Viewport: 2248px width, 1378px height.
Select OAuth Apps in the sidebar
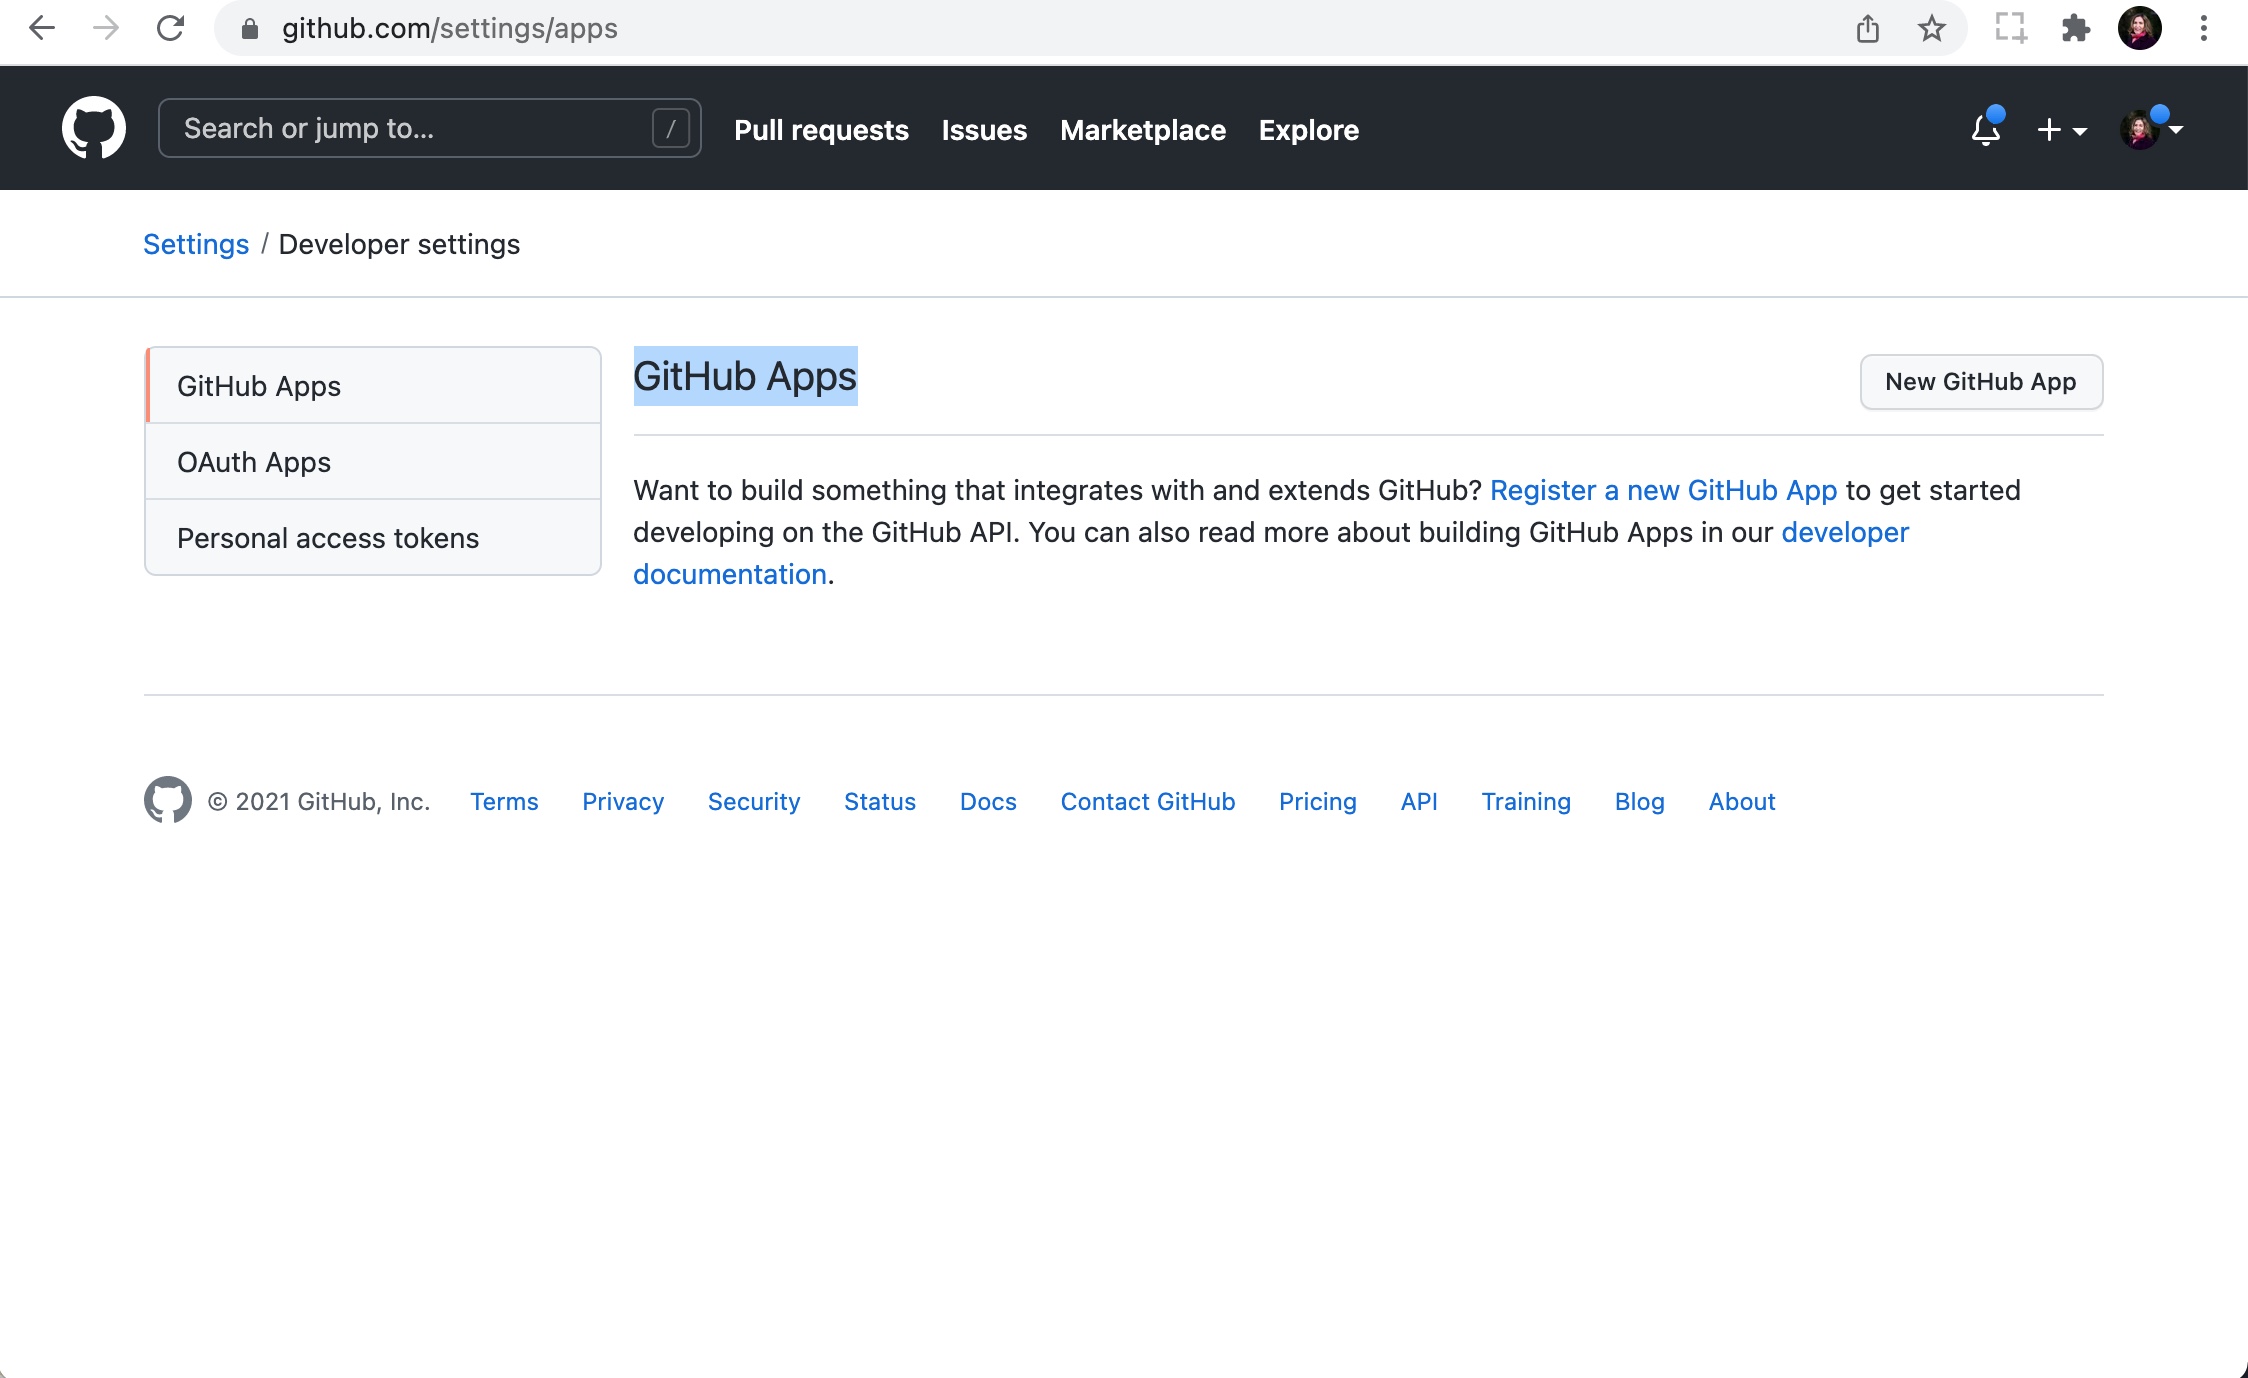click(x=253, y=462)
